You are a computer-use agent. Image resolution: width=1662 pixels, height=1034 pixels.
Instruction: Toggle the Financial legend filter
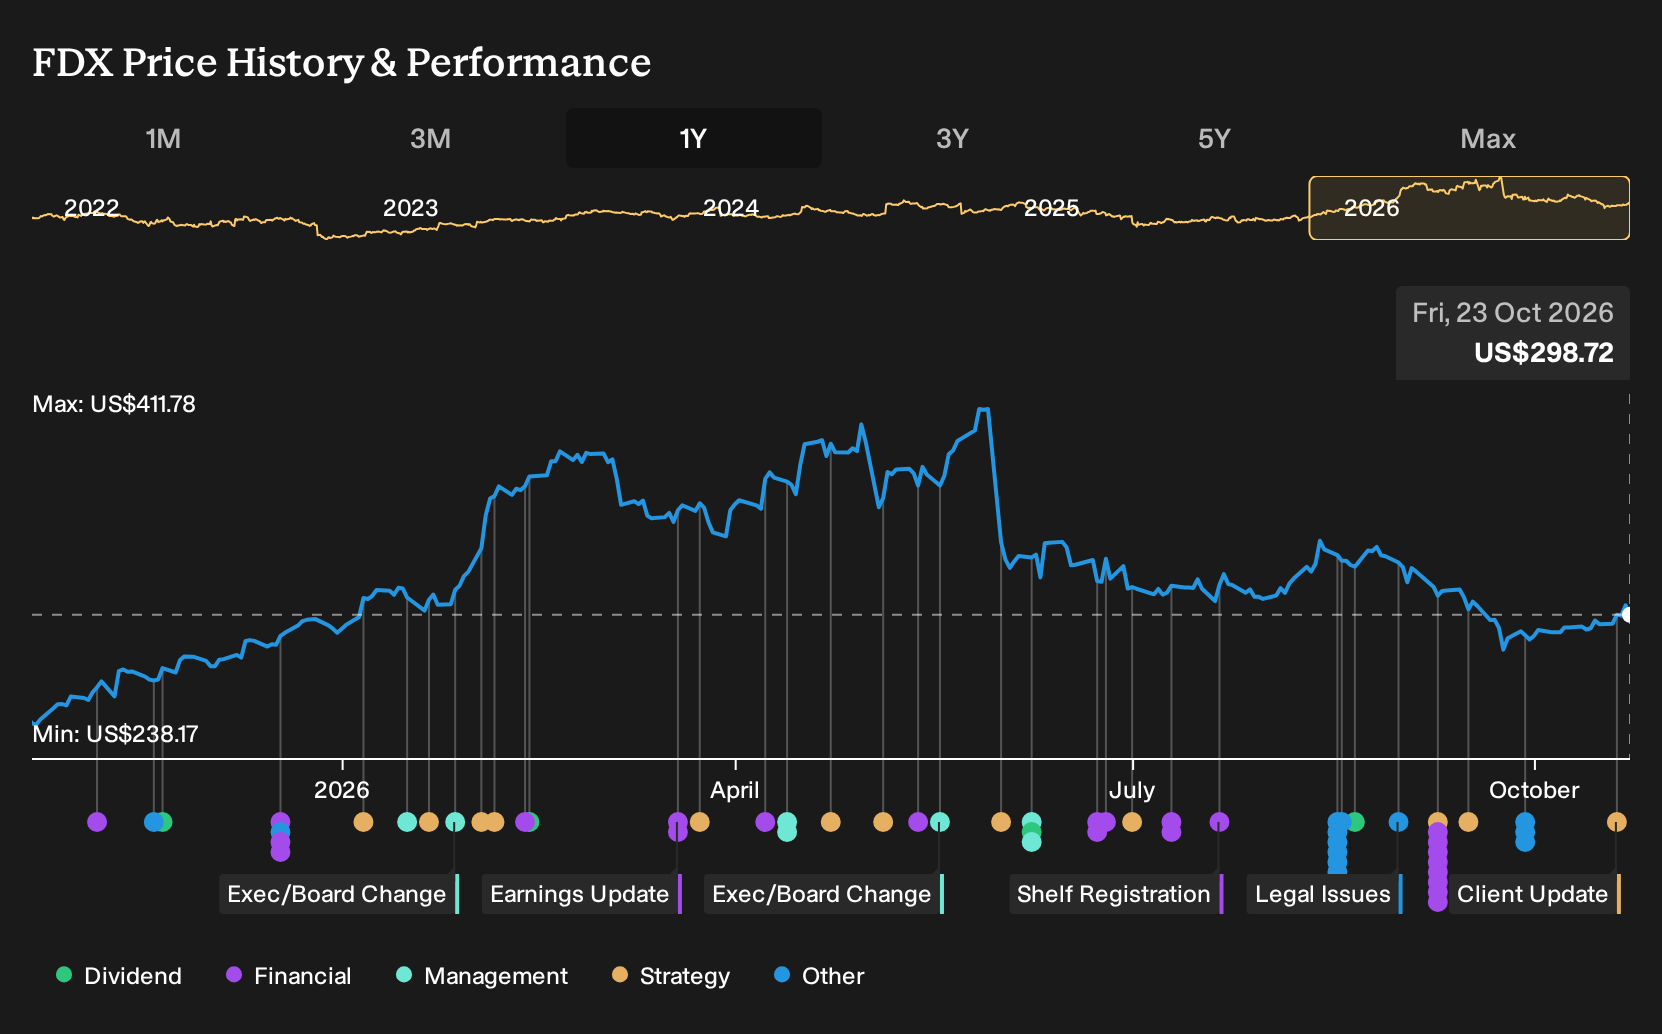coord(289,975)
